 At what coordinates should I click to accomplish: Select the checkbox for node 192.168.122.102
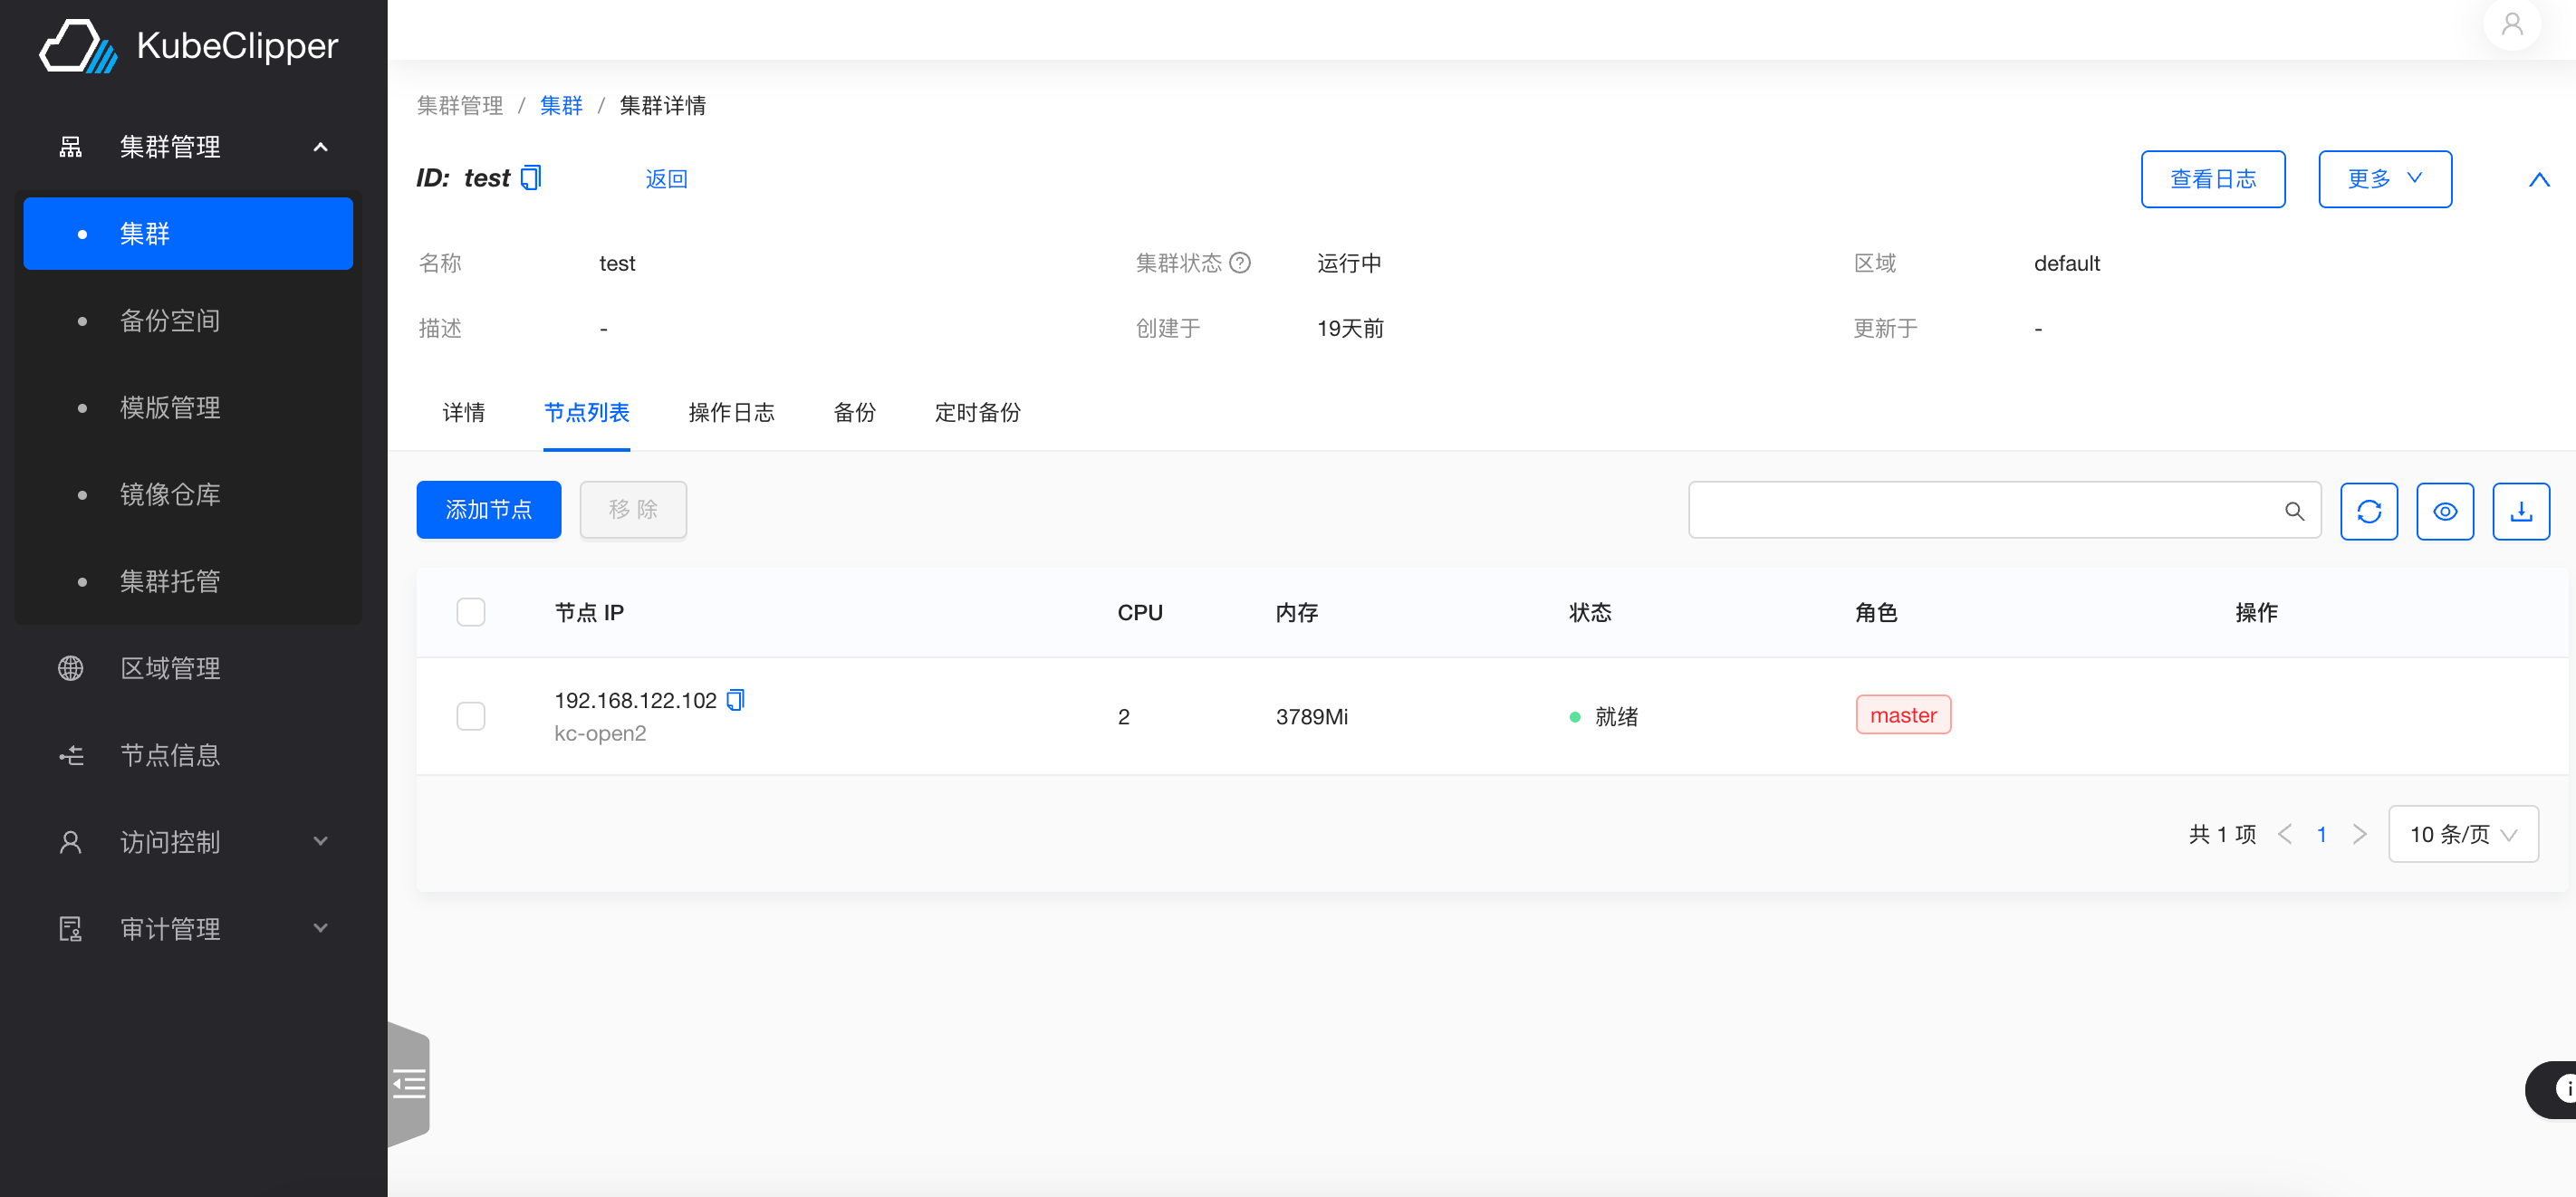click(x=470, y=716)
